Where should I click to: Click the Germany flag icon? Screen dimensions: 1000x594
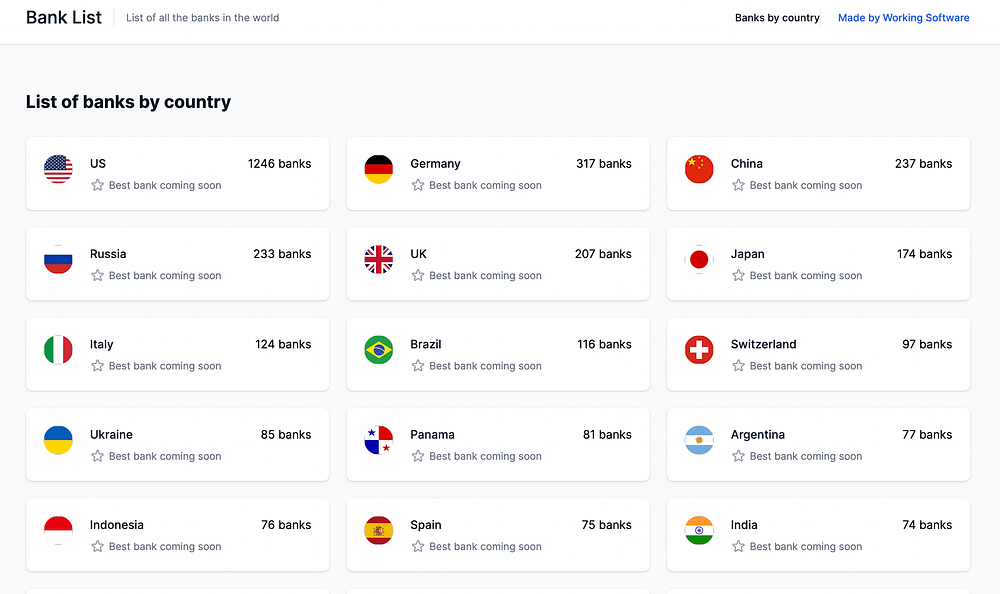point(379,169)
